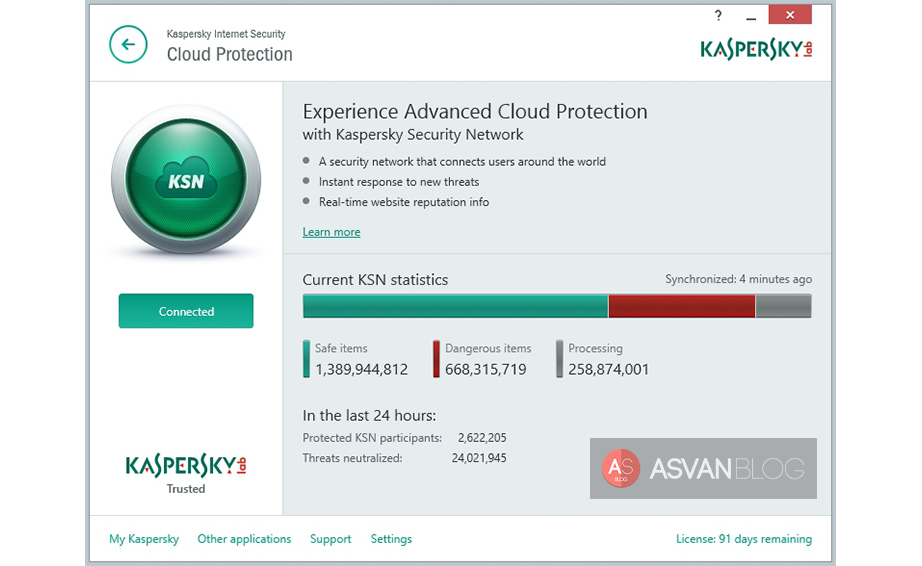Screen dimensions: 922x566
Task: Click the green KSN cloud orb
Action: coord(186,179)
